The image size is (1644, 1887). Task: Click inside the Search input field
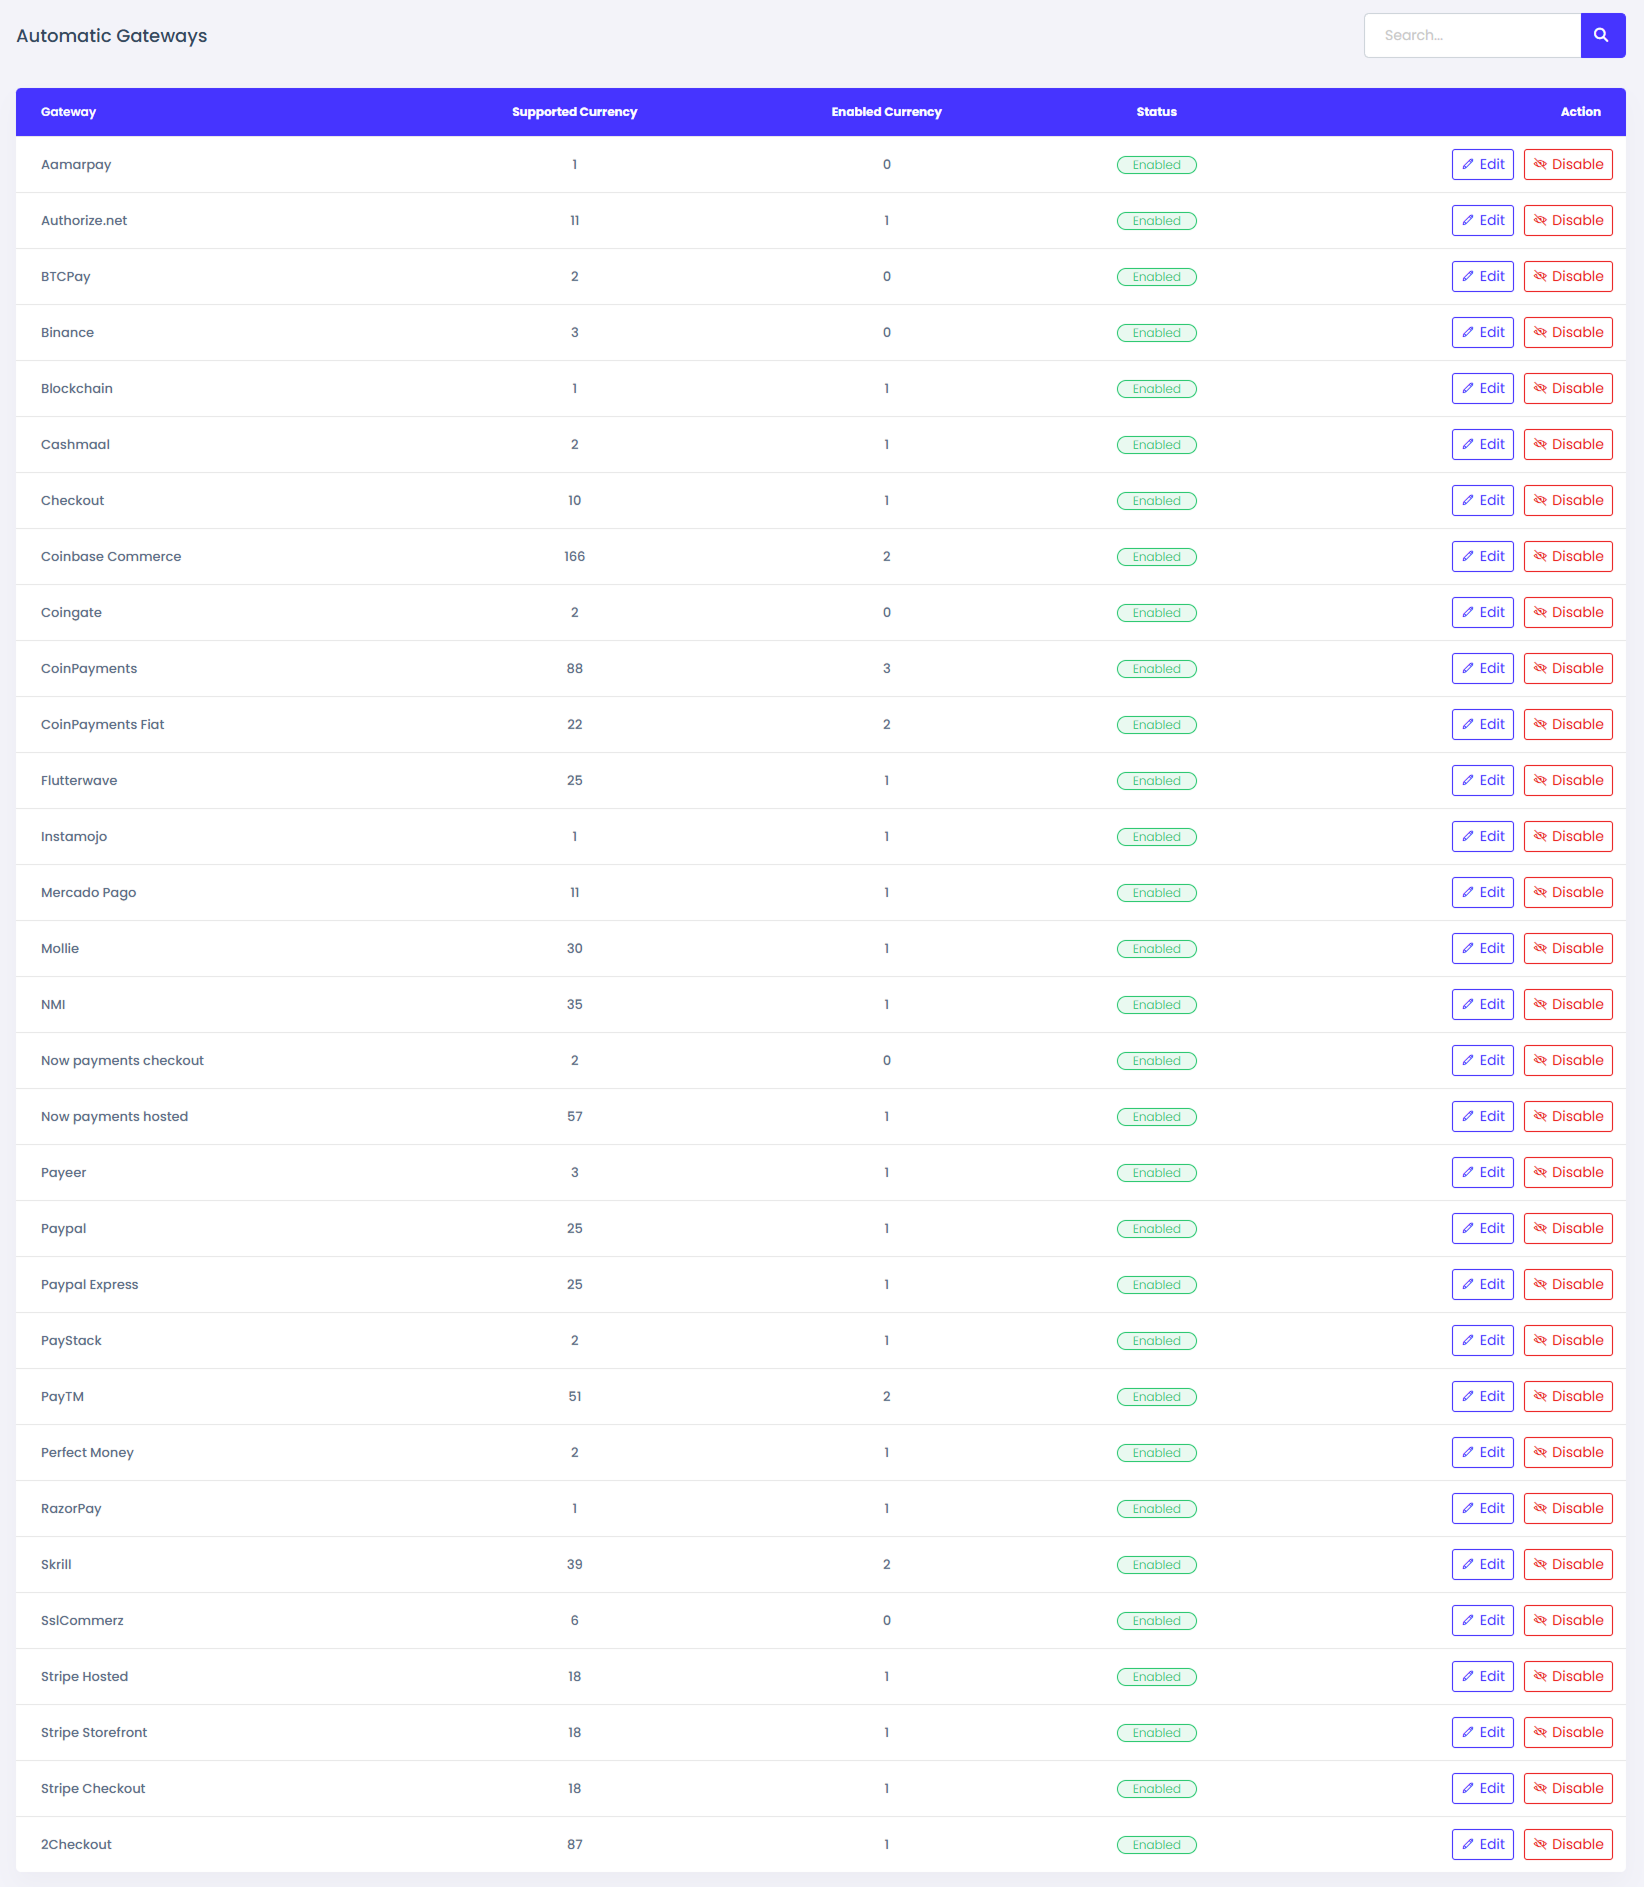pos(1472,35)
